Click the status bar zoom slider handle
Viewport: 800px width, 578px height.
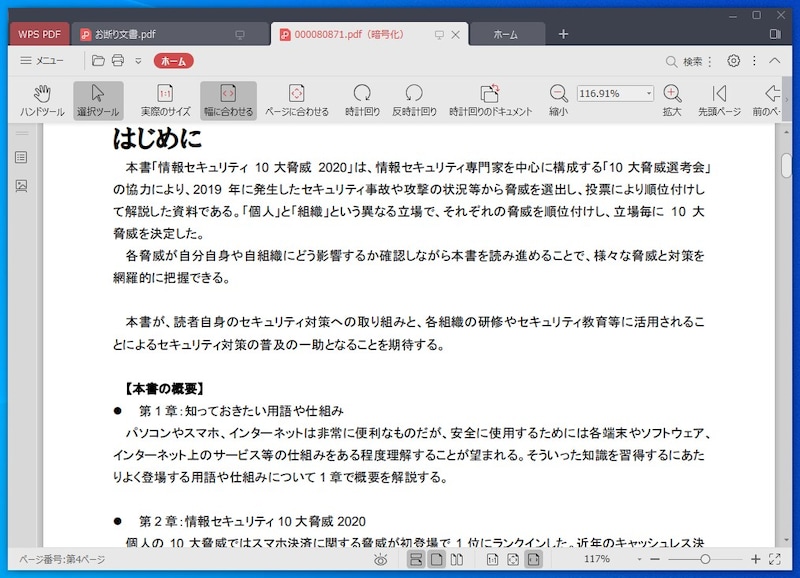pyautogui.click(x=706, y=560)
